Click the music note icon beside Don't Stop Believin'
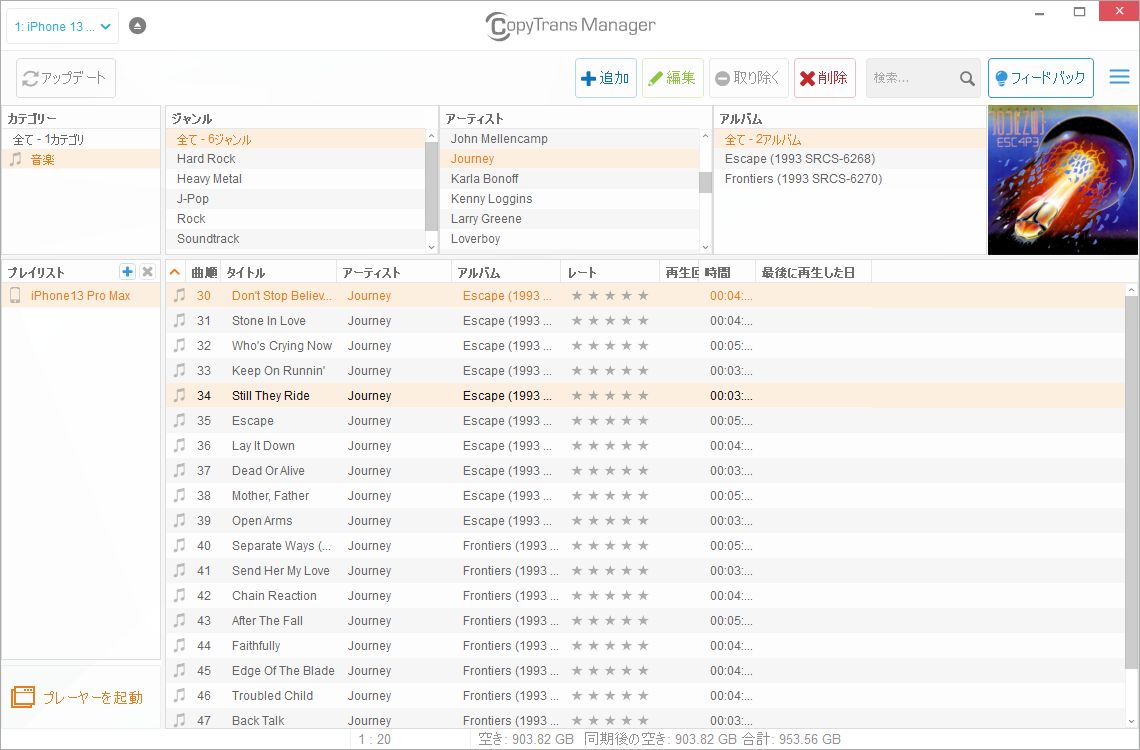The height and width of the screenshot is (750, 1140). [180, 295]
